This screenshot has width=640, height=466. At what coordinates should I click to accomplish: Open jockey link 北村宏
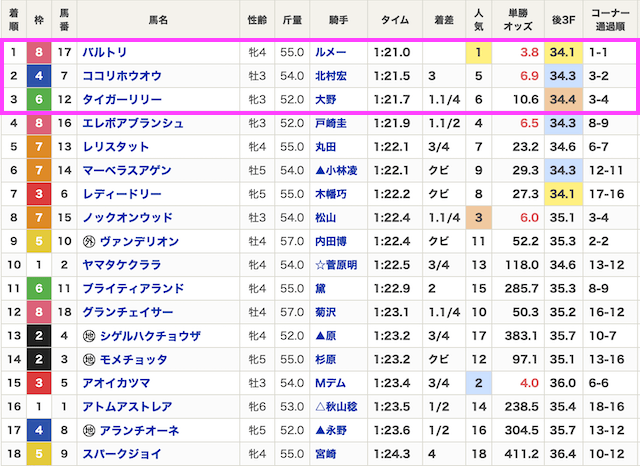pyautogui.click(x=331, y=76)
